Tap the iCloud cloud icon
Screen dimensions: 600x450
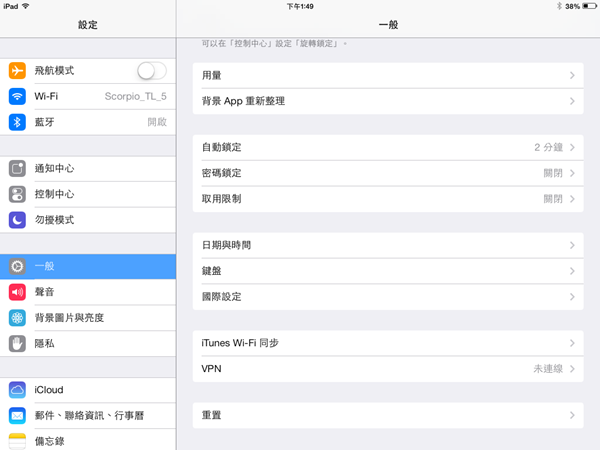[17, 390]
